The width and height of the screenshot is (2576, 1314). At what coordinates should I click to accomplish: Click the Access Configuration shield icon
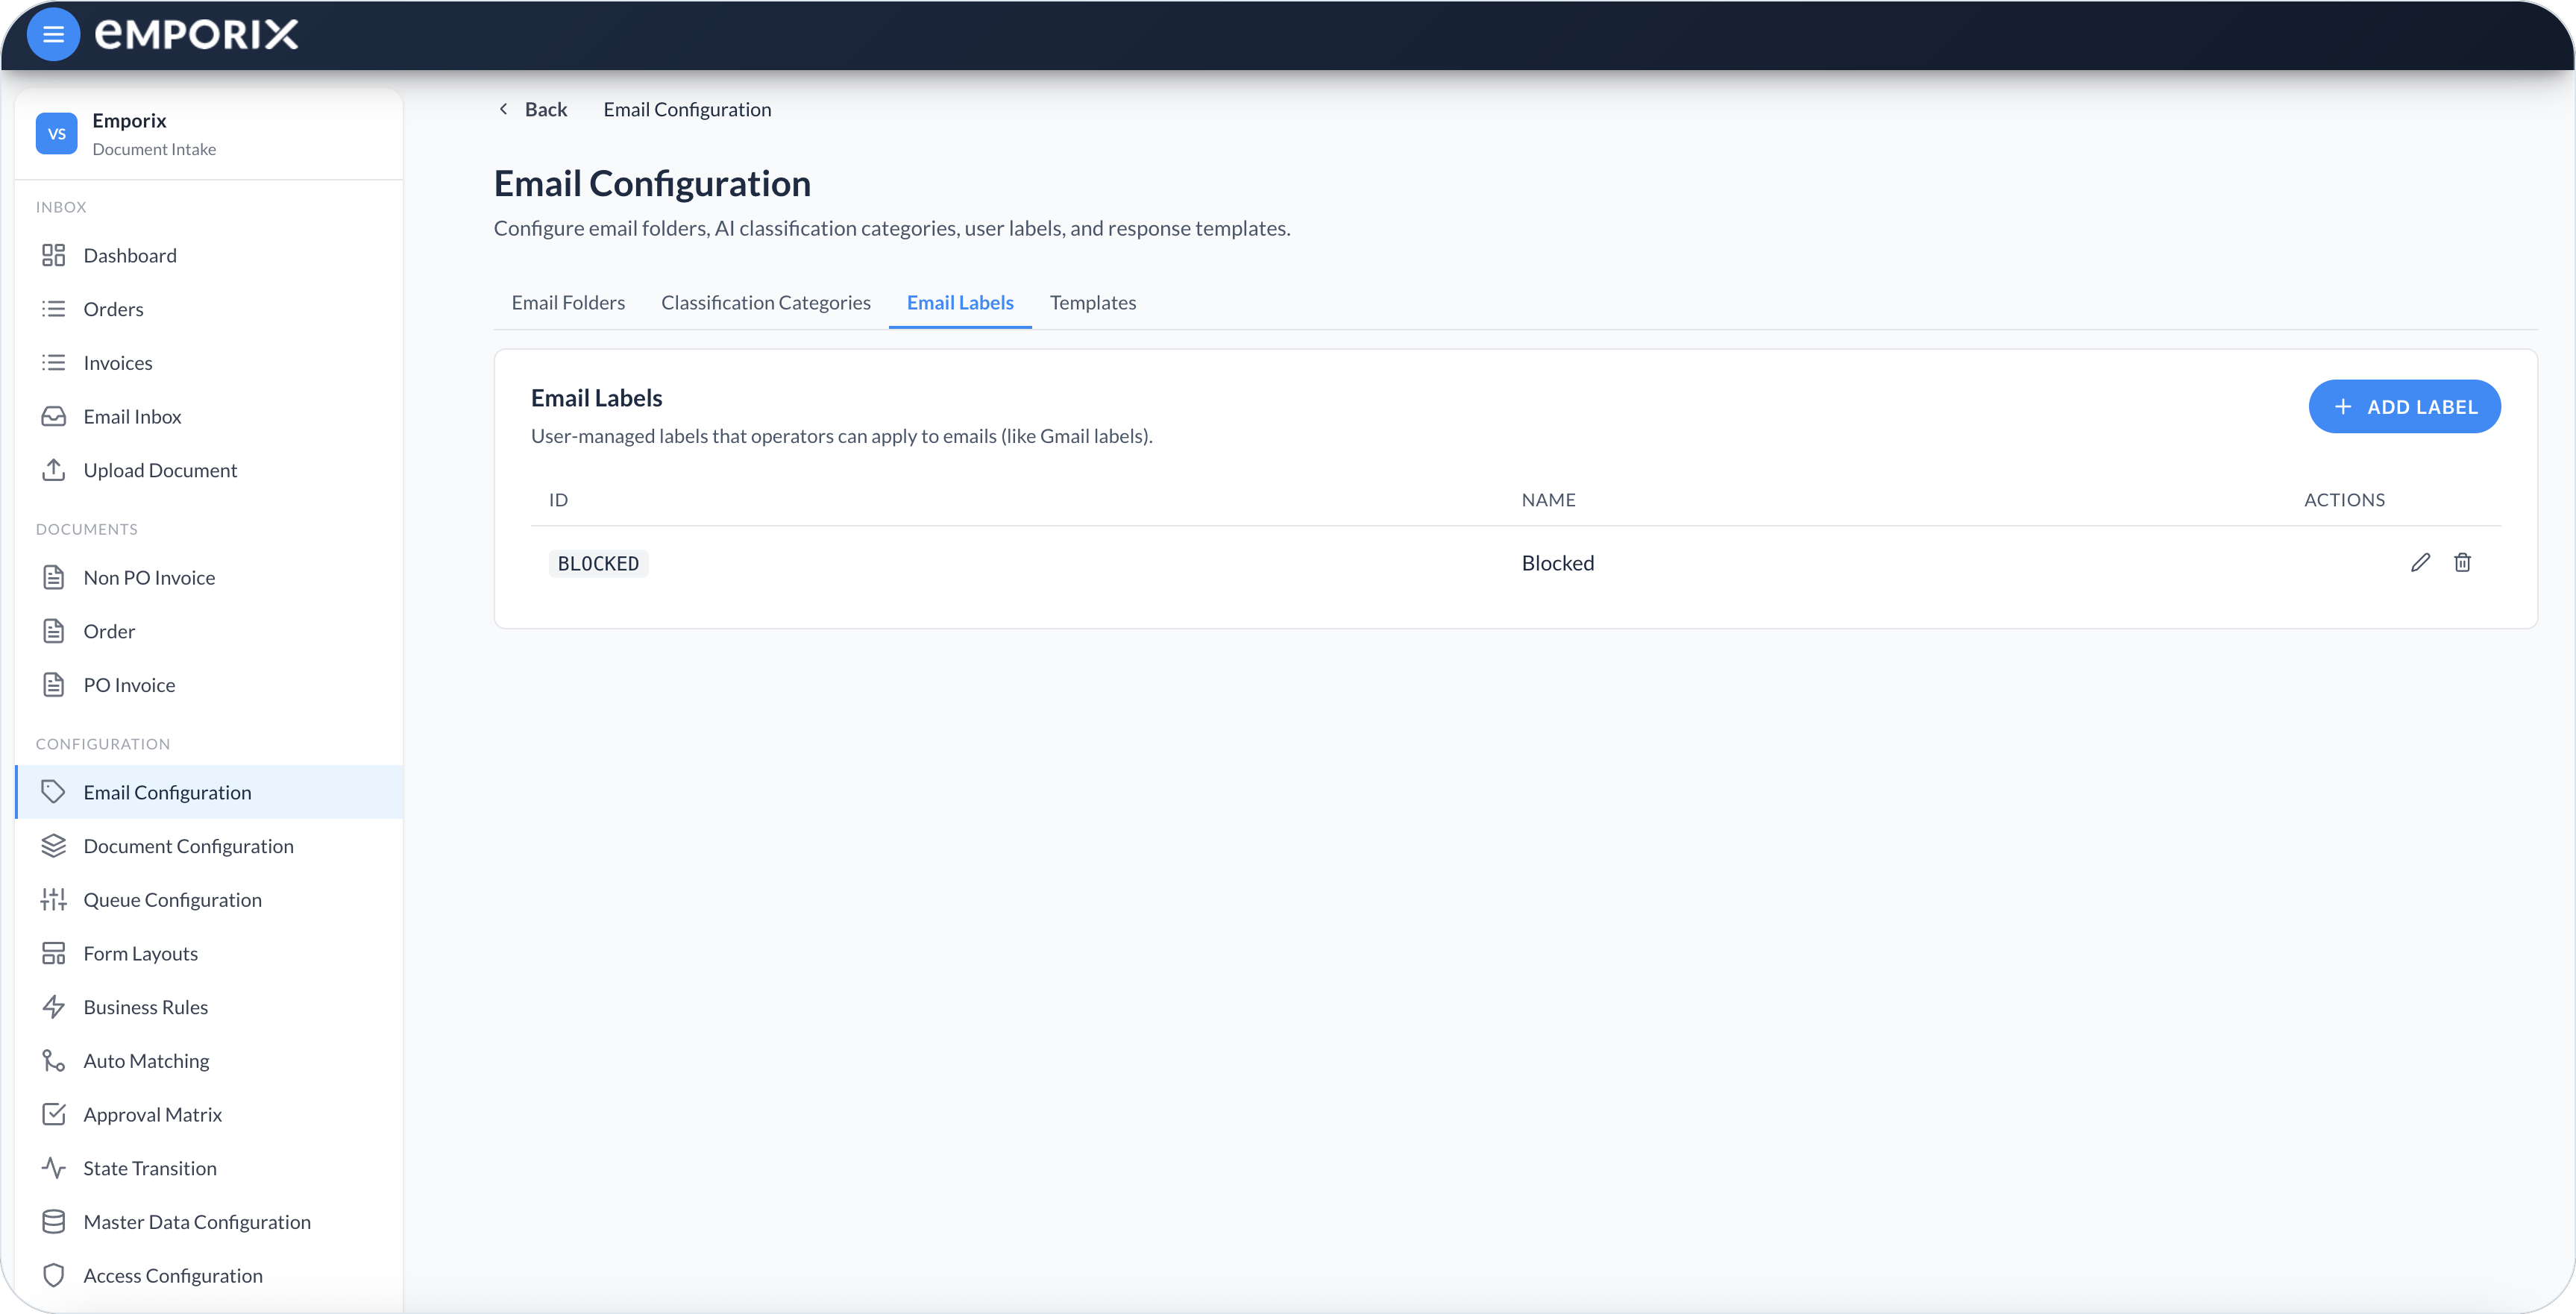pyautogui.click(x=53, y=1275)
